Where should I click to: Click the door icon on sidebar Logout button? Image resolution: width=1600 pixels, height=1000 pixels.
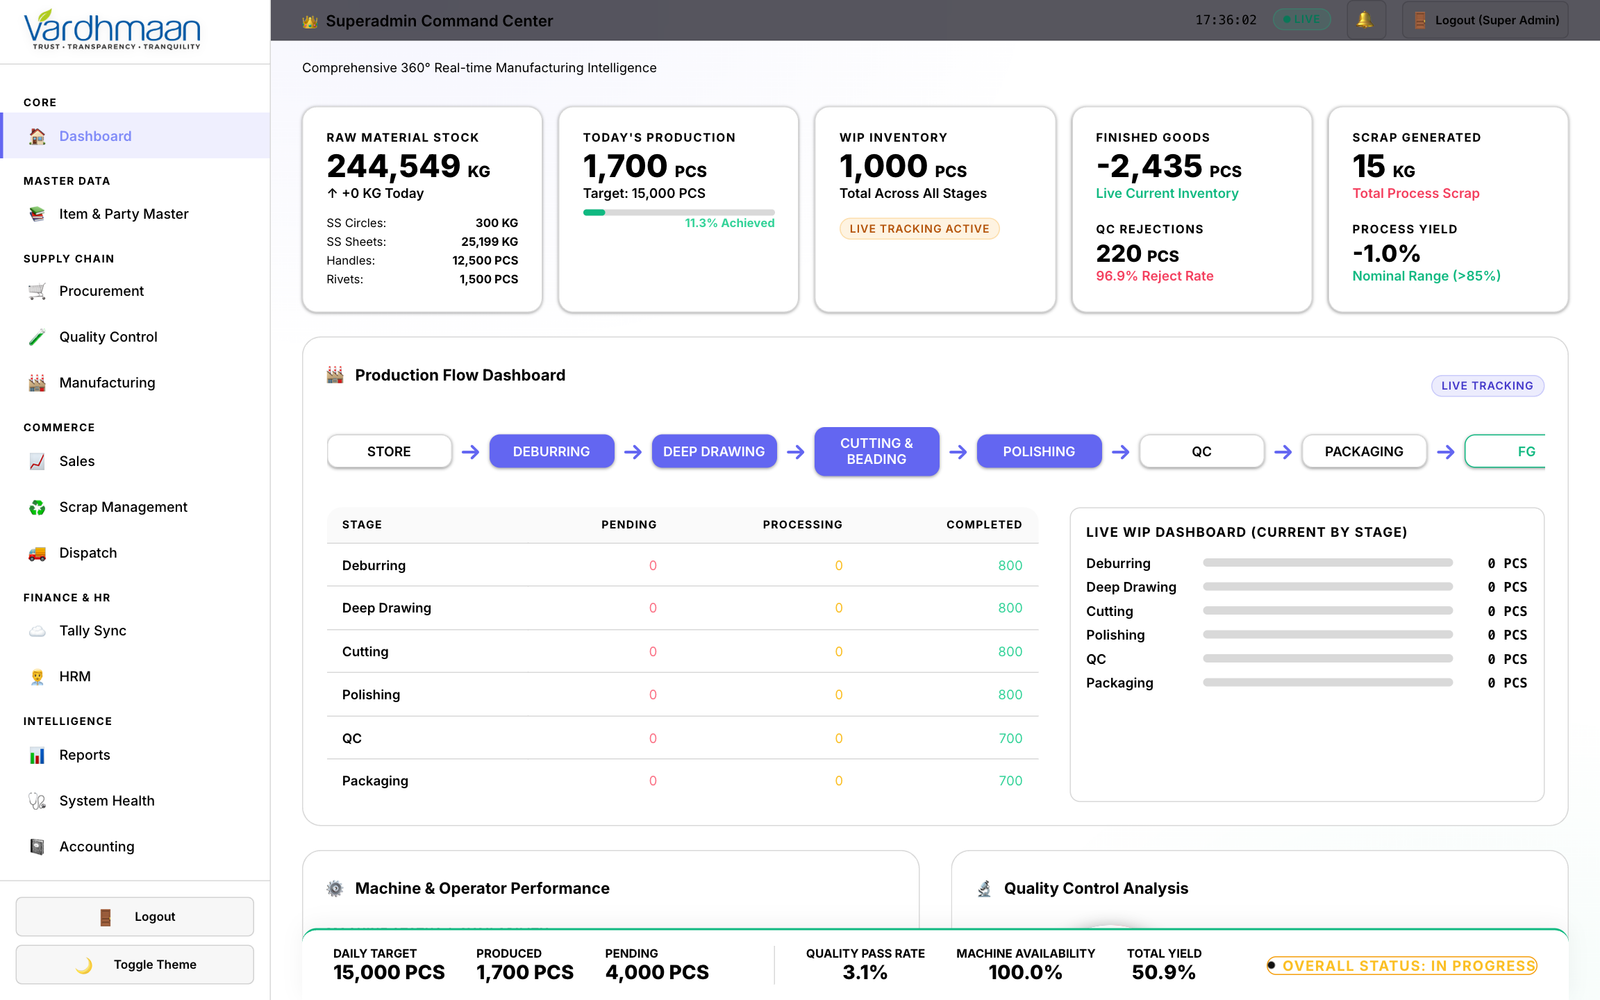[105, 917]
